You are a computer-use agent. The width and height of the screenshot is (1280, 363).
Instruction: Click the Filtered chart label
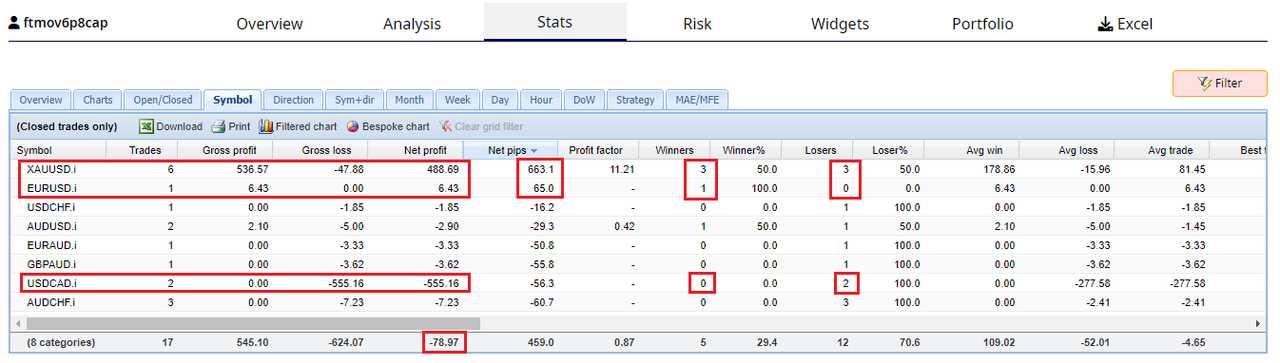306,127
